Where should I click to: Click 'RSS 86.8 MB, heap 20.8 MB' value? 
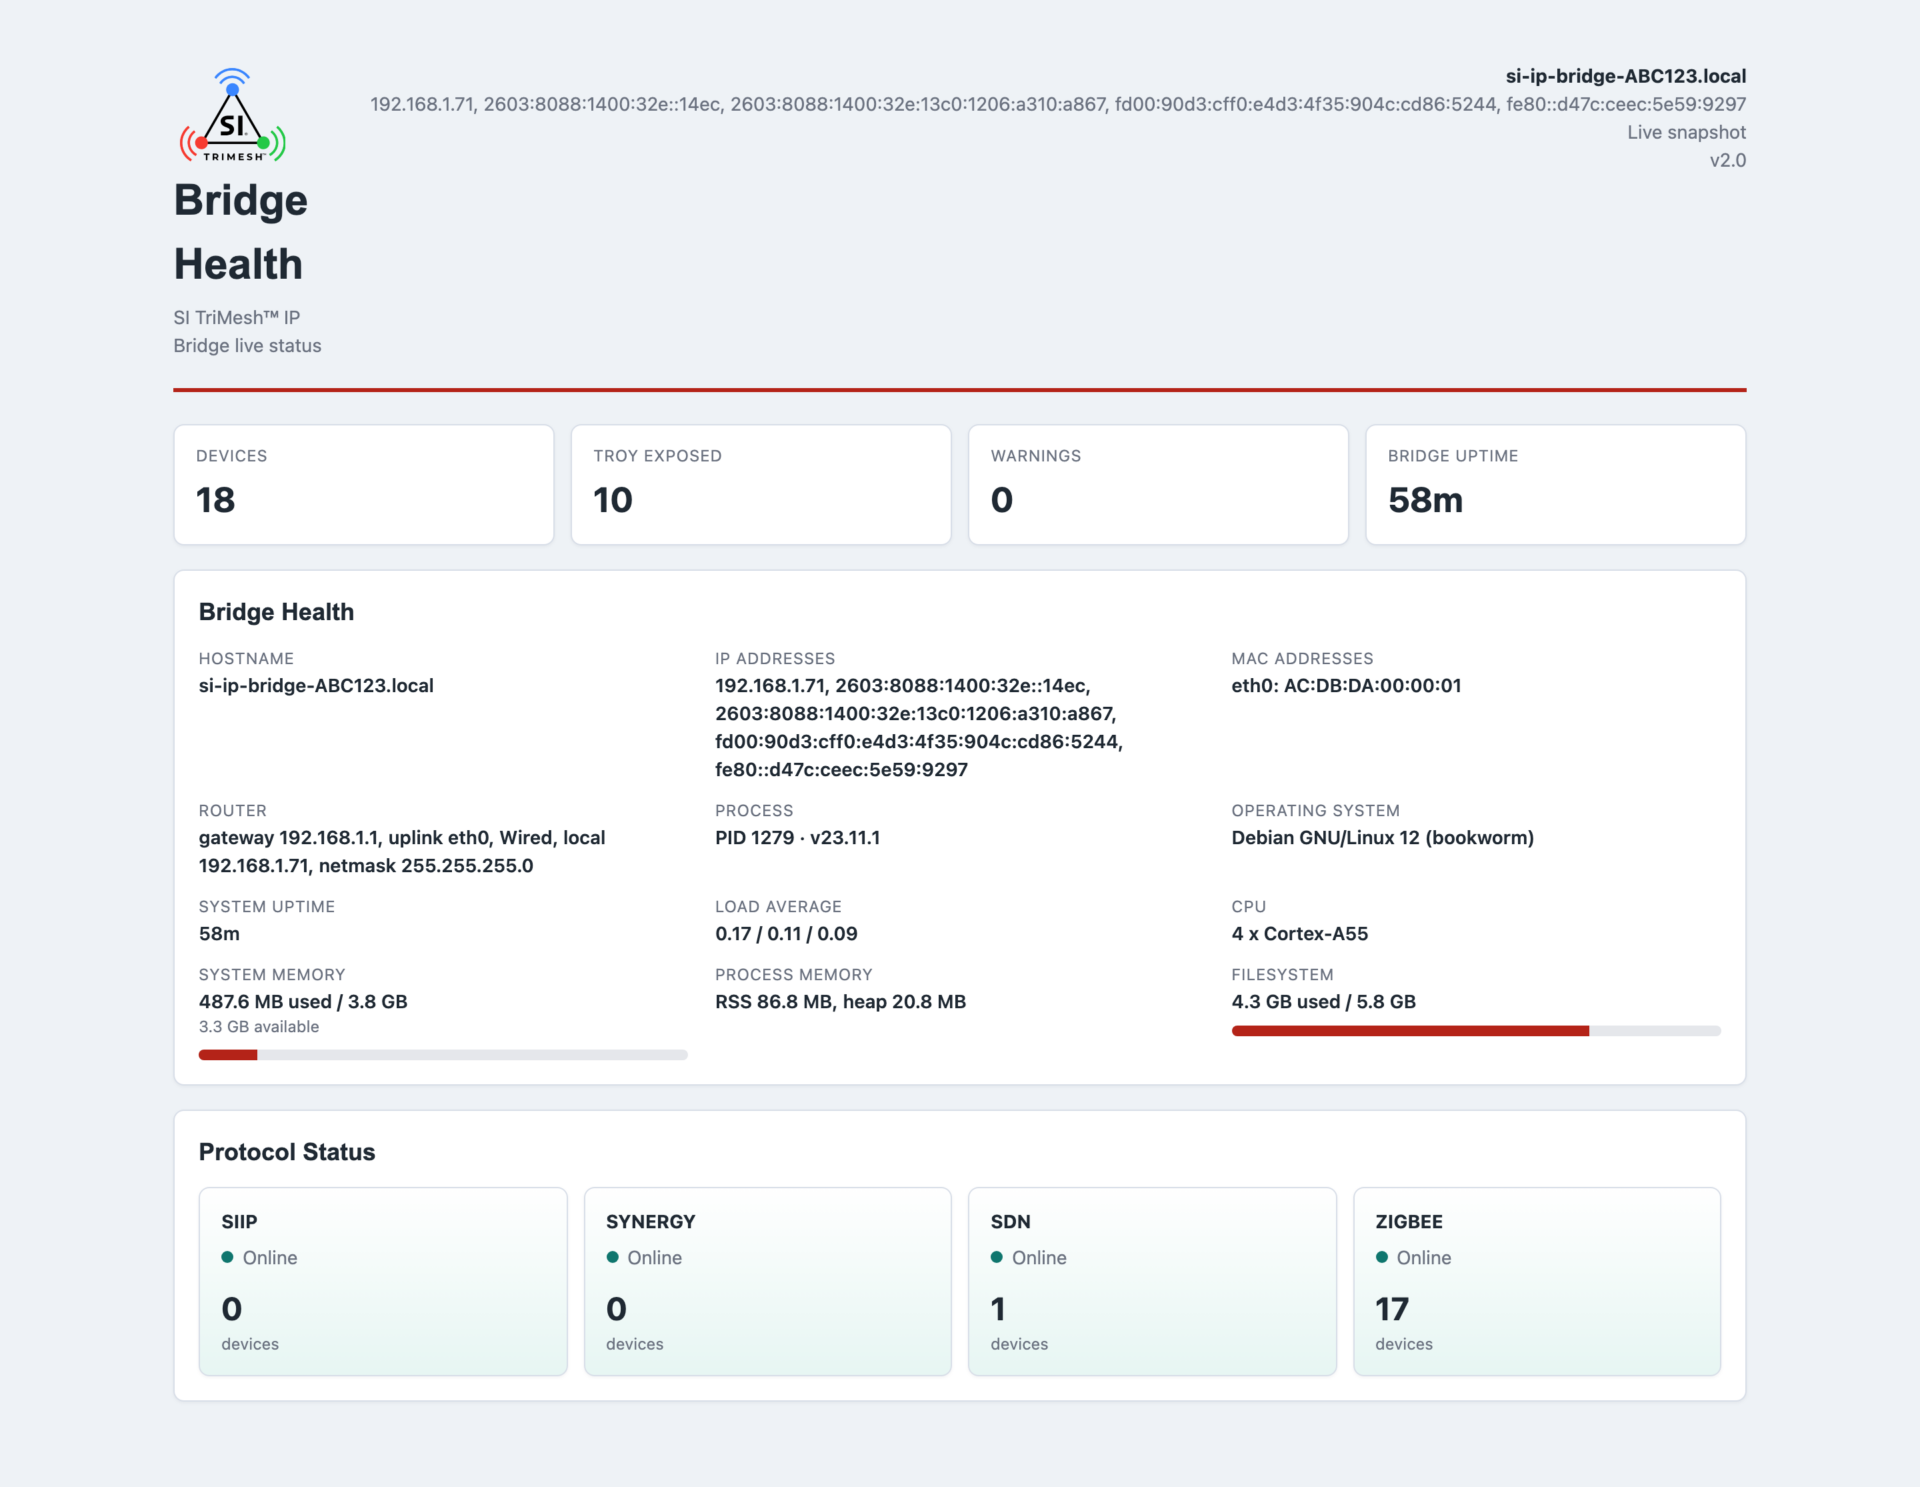(x=840, y=1002)
